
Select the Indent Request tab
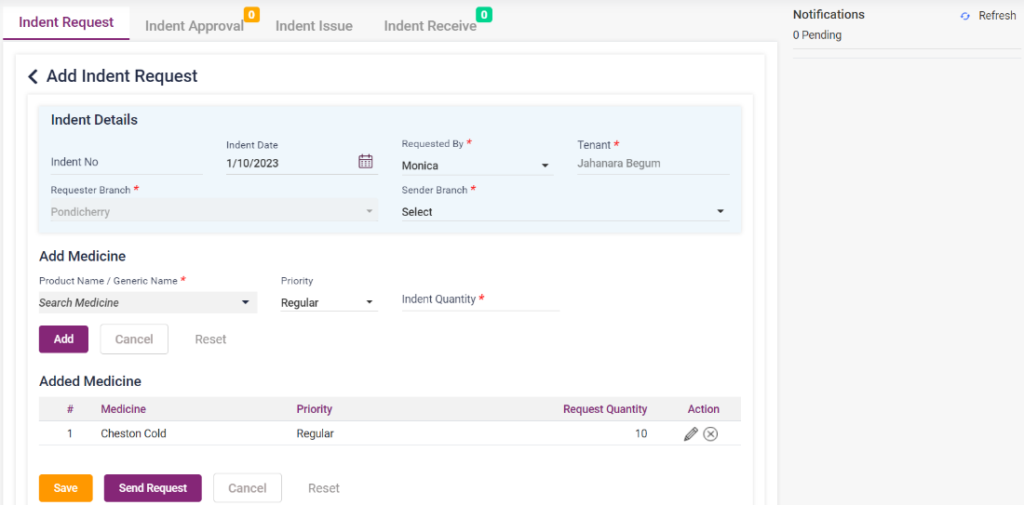point(66,22)
